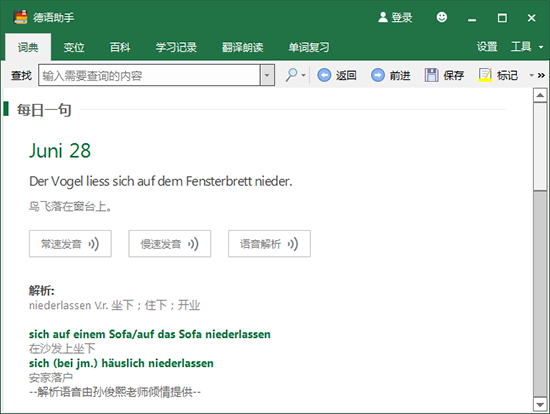Viewport: 550px width, 414px height.
Task: Expand the search input history dropdown
Action: tap(267, 75)
